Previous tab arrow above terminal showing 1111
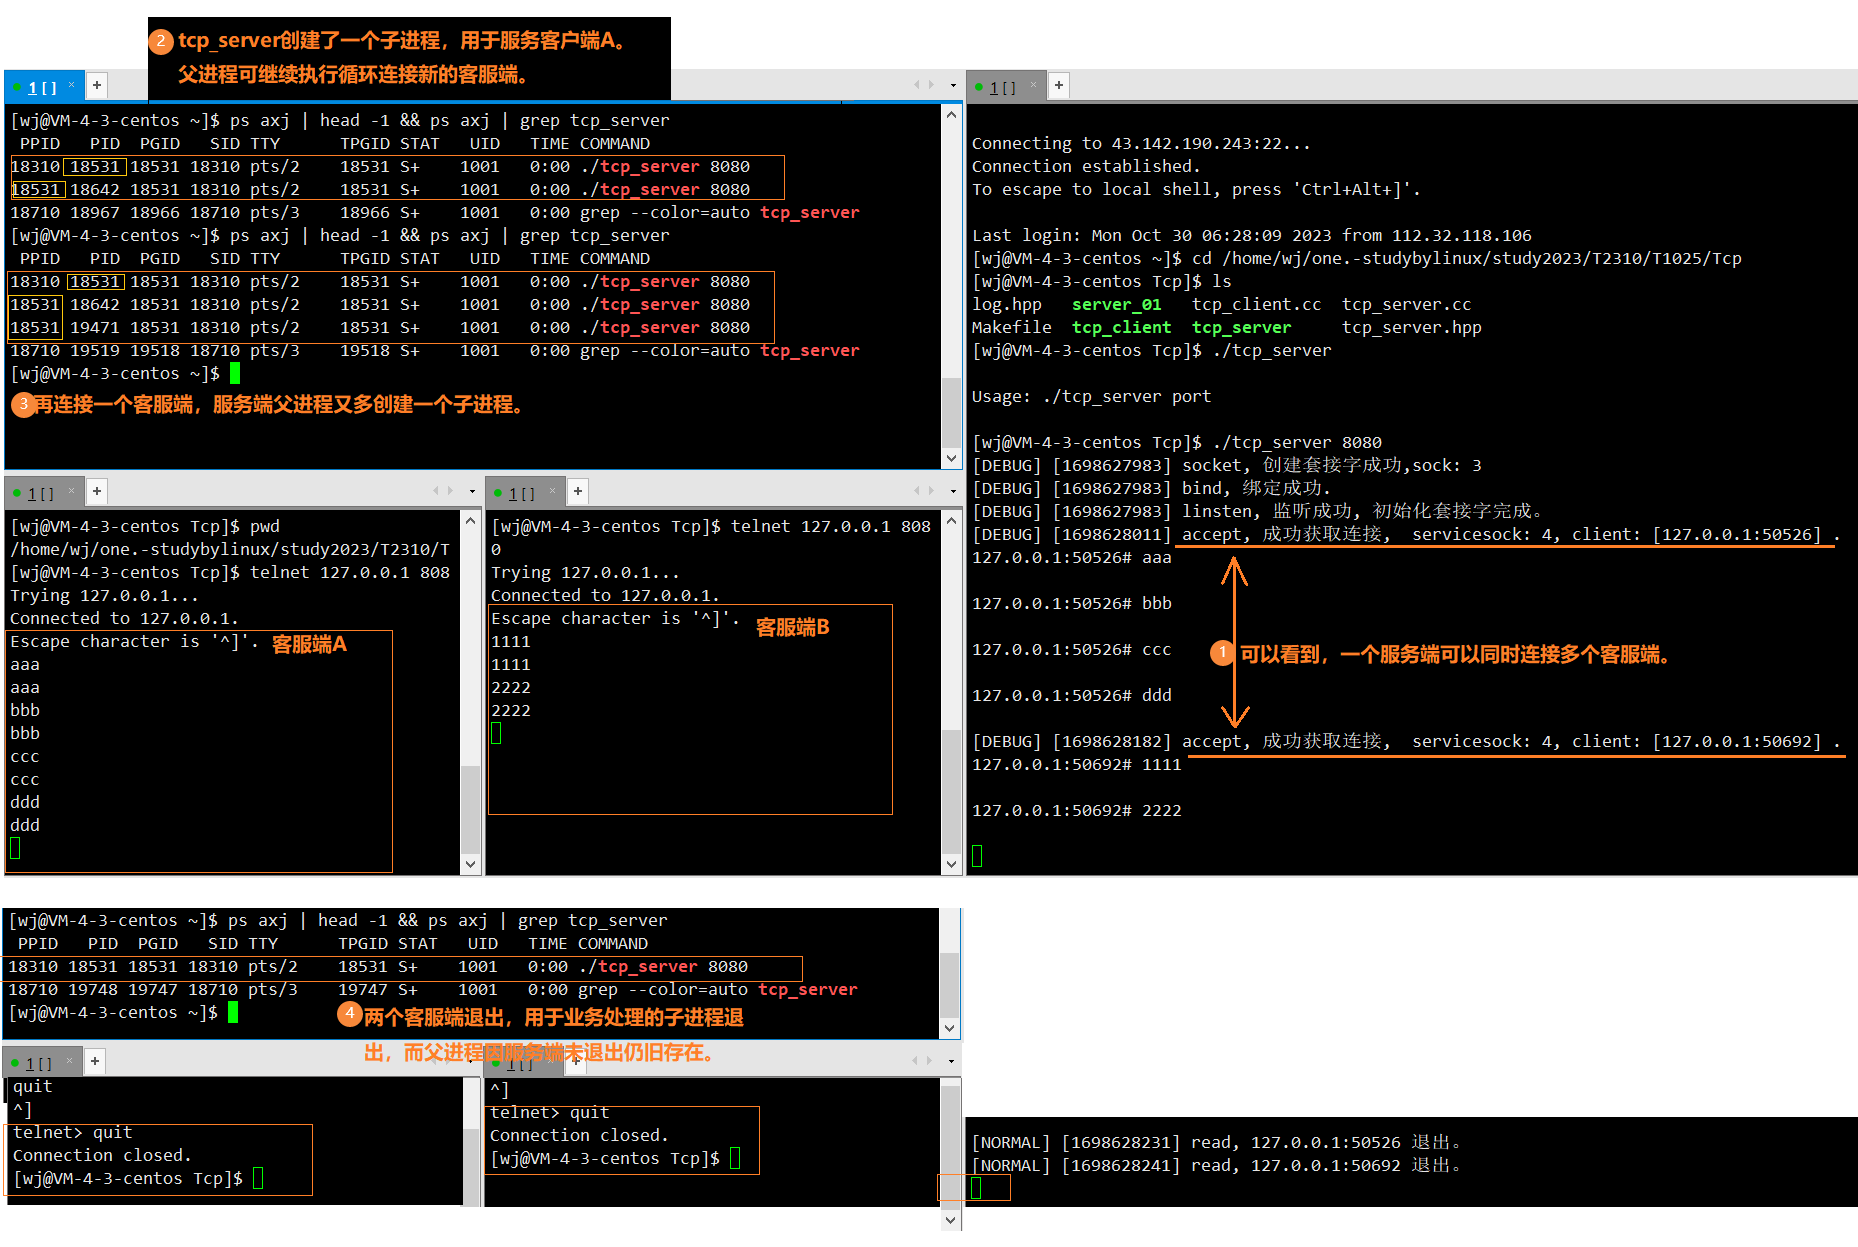This screenshot has width=1858, height=1247. (x=916, y=491)
